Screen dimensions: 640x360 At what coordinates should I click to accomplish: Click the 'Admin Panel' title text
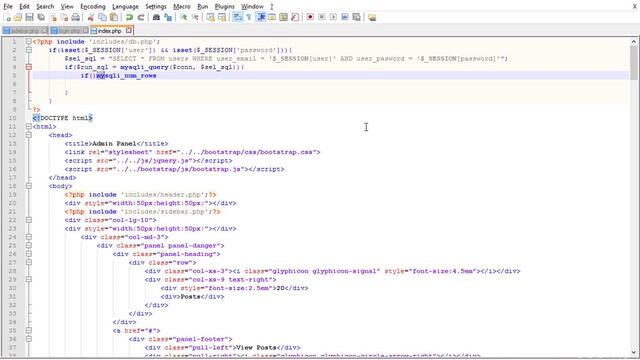114,144
